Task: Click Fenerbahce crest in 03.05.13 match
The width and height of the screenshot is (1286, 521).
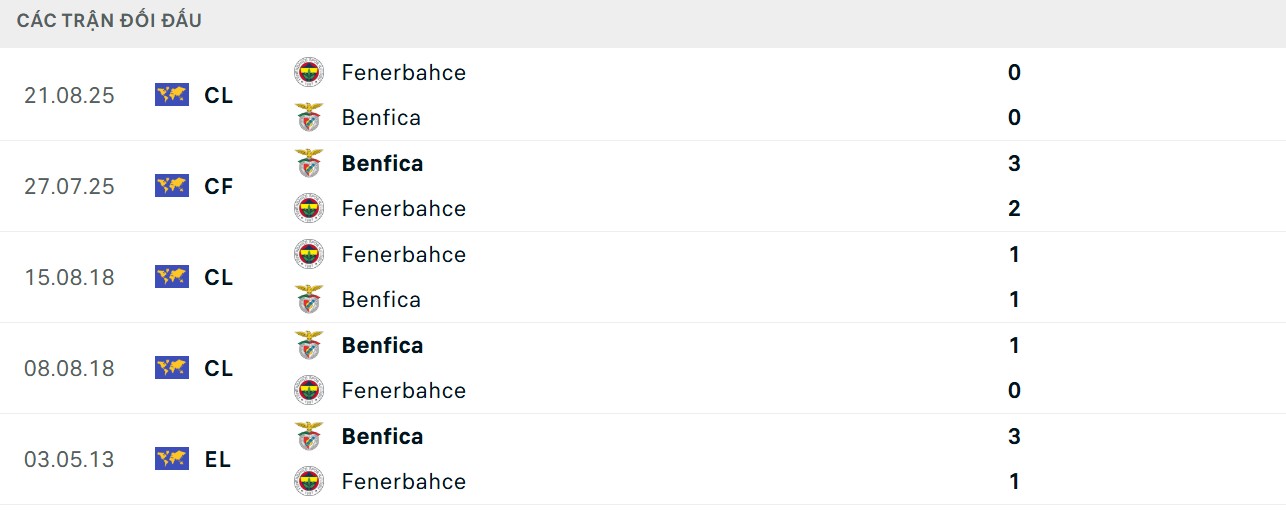Action: click(309, 481)
